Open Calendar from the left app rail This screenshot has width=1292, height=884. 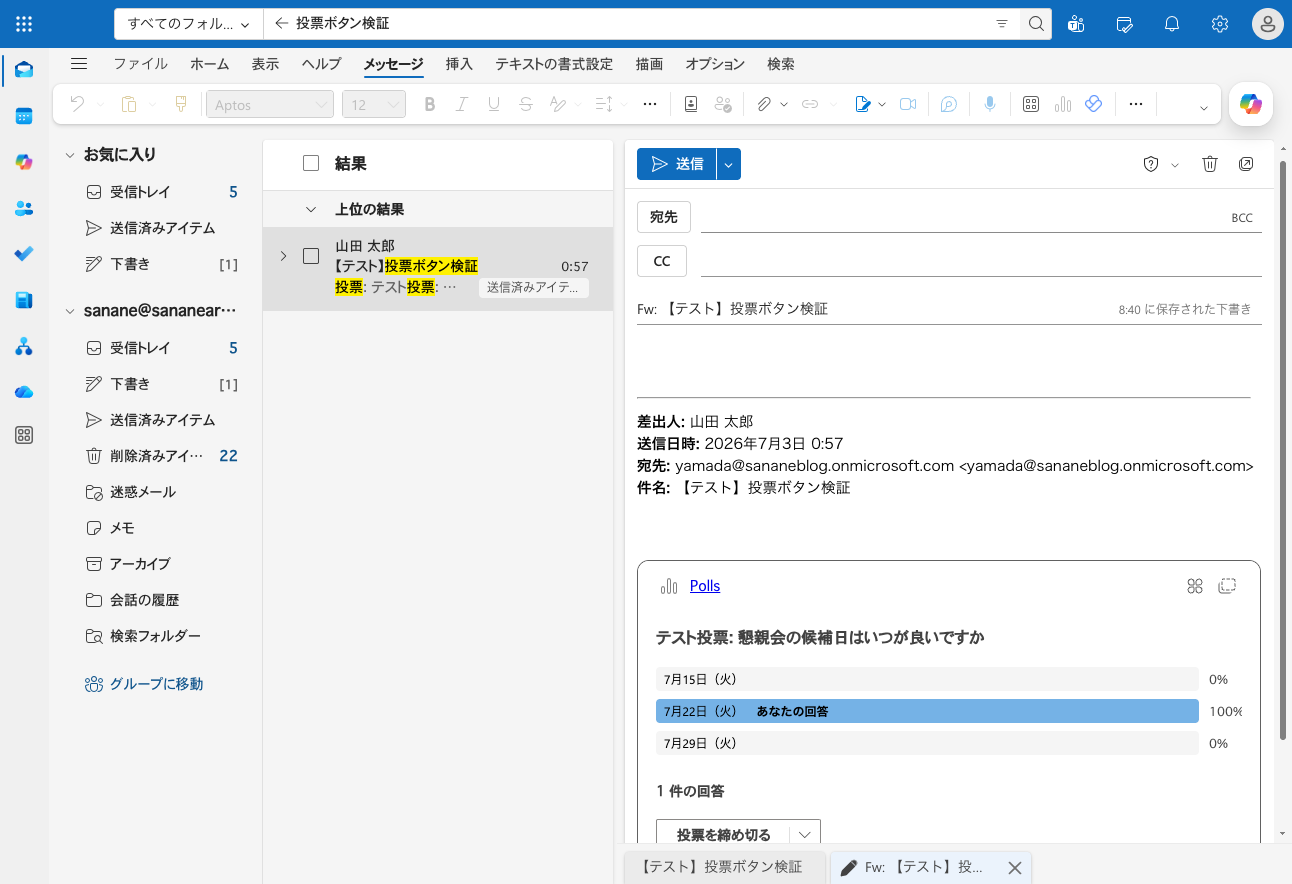(24, 116)
